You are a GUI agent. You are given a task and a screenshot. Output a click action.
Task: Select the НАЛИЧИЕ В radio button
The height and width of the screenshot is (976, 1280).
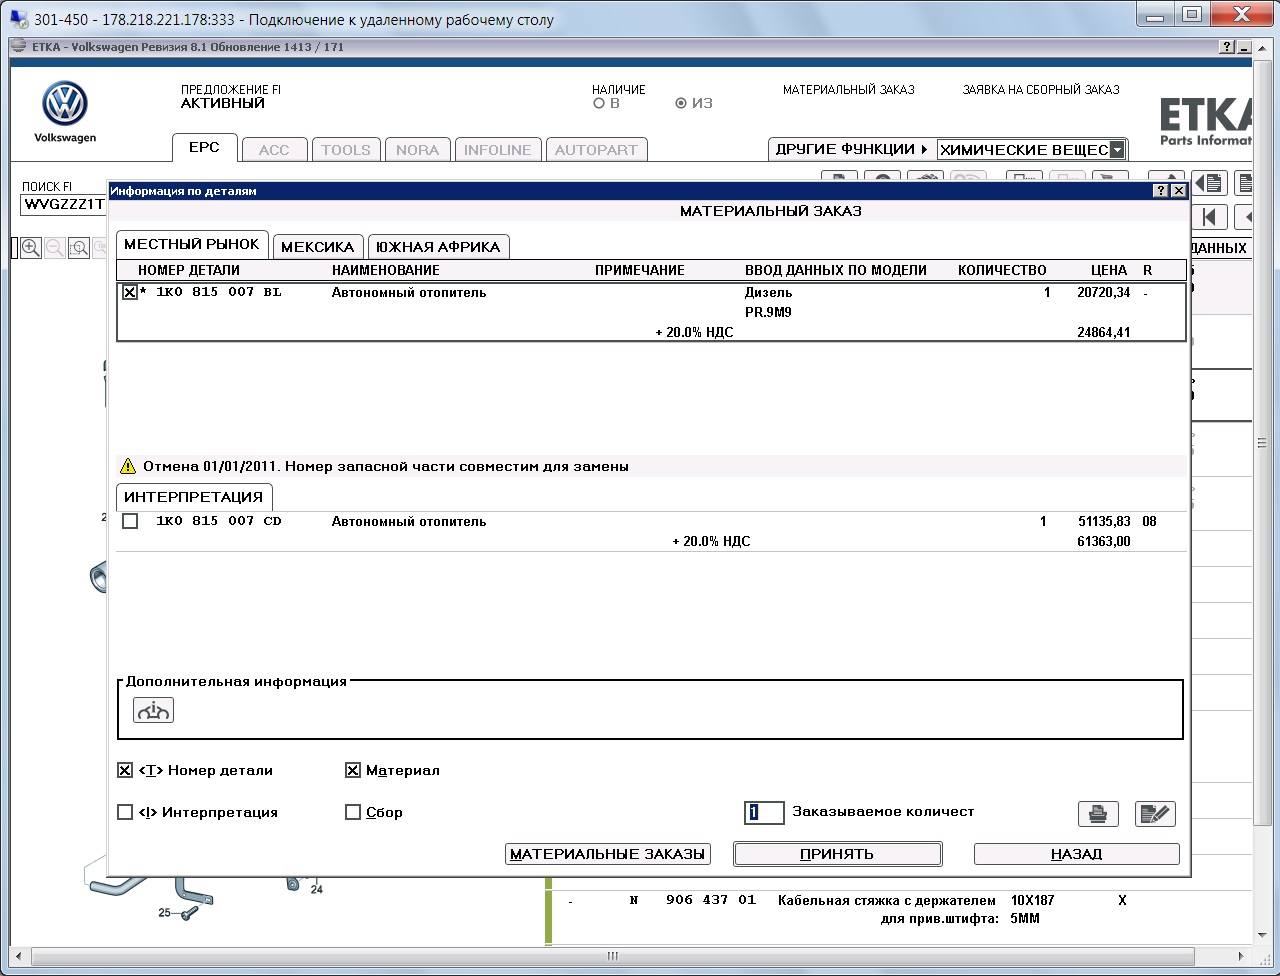tap(599, 103)
